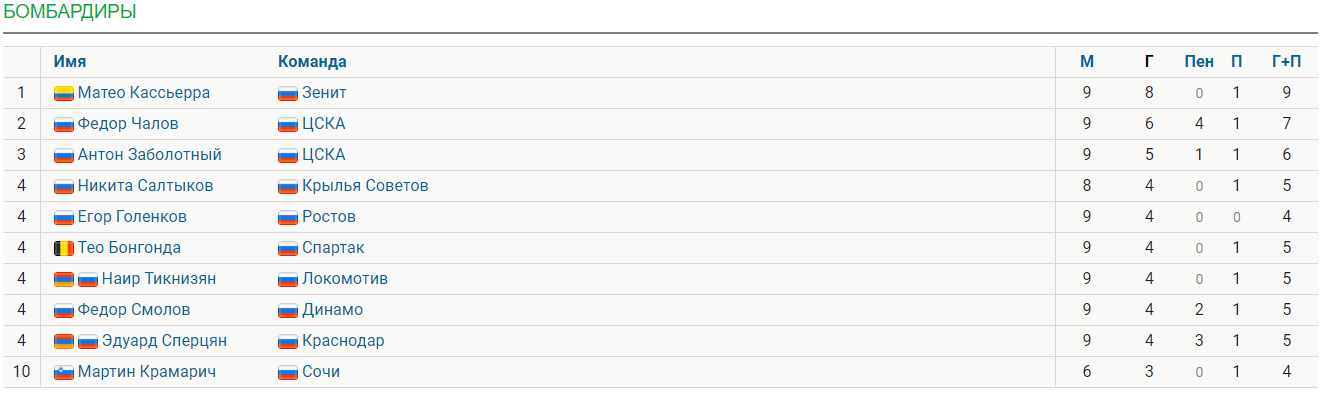Click the Armenian flag beside Эдуард Сперцян

[64, 341]
